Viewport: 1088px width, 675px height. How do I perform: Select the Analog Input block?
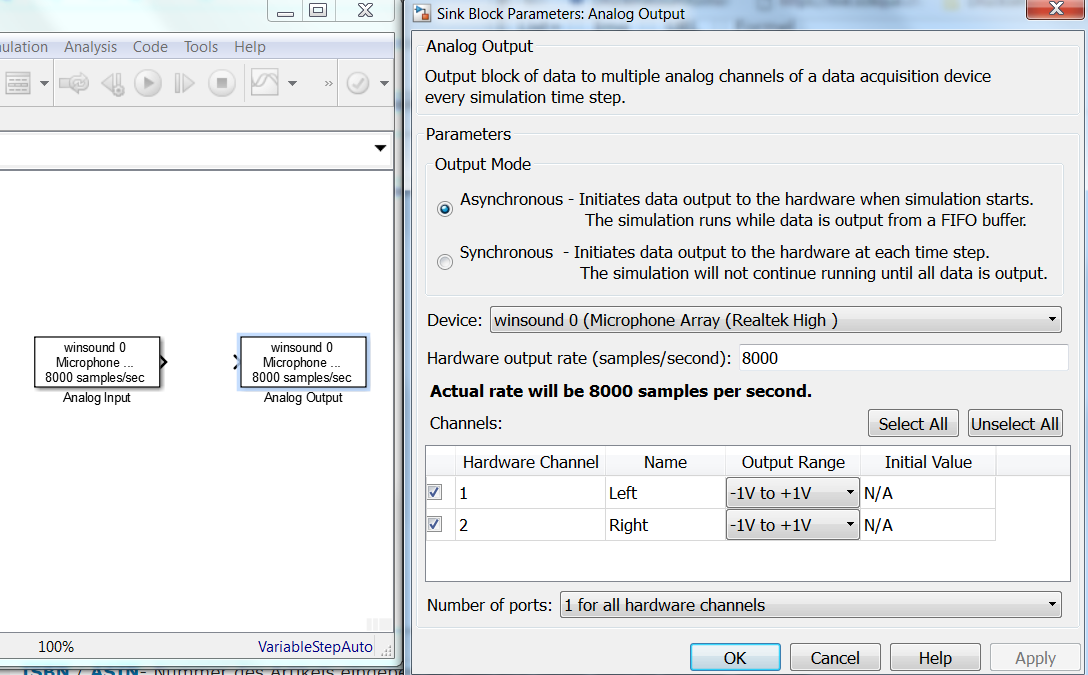click(x=96, y=363)
